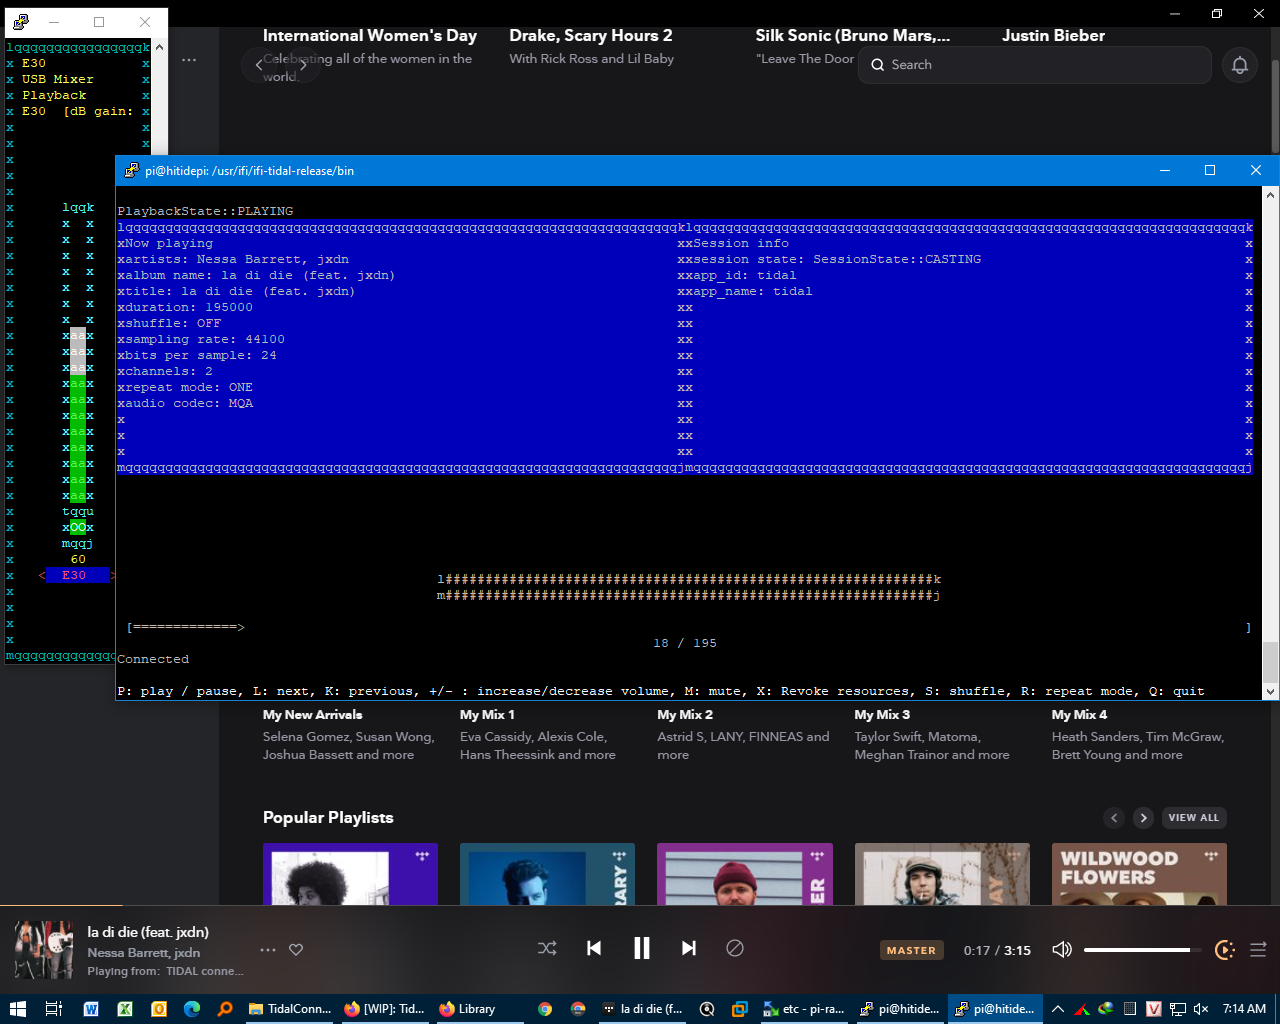The image size is (1280, 1024).
Task: Open the Nessa Barrett, jxdn artist link
Action: tap(143, 953)
